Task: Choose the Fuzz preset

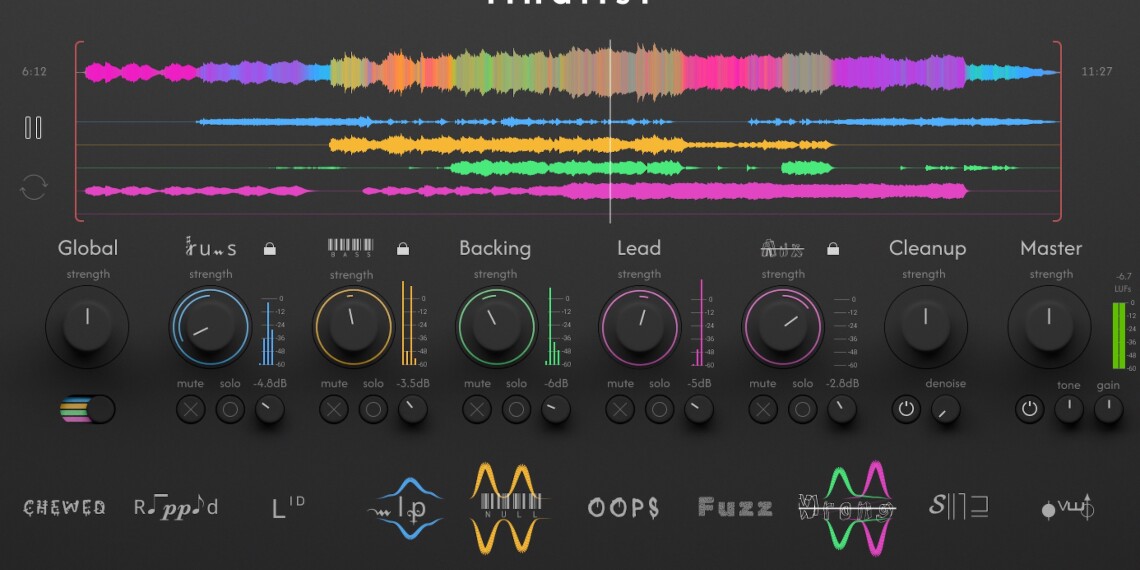Action: (x=735, y=508)
